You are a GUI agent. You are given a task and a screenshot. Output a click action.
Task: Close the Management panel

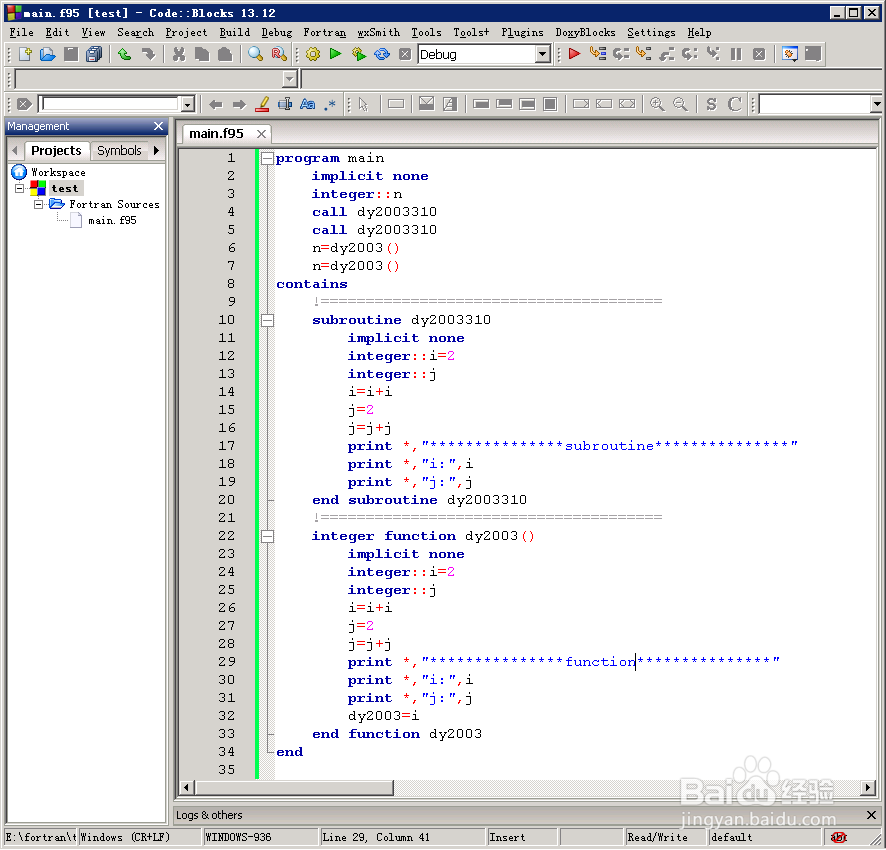pyautogui.click(x=158, y=126)
